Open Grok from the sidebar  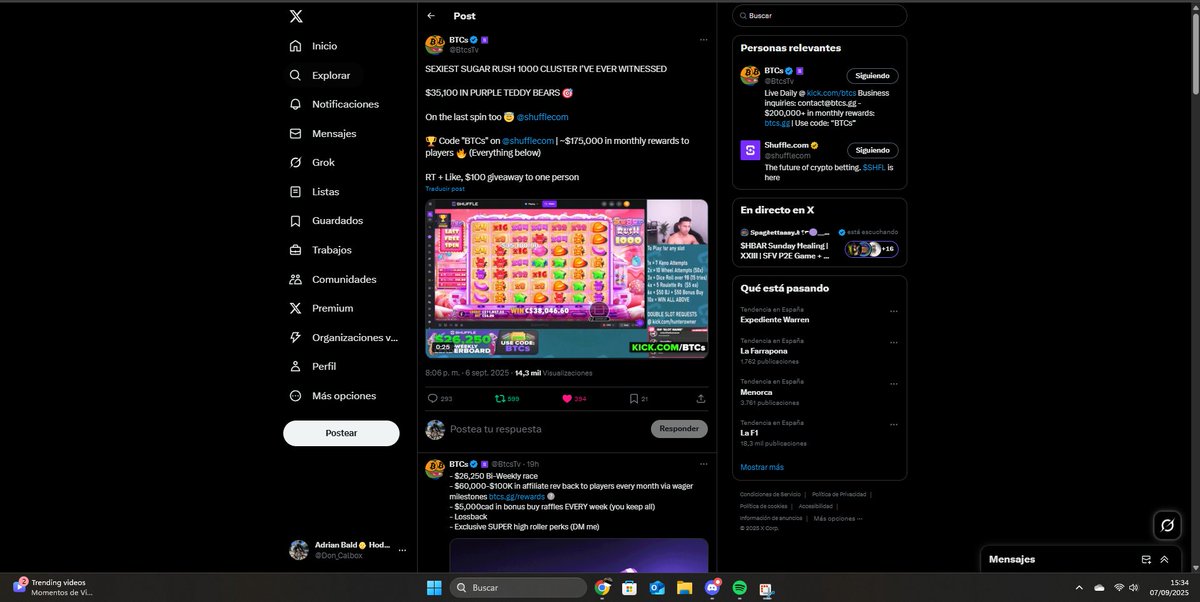pos(311,162)
